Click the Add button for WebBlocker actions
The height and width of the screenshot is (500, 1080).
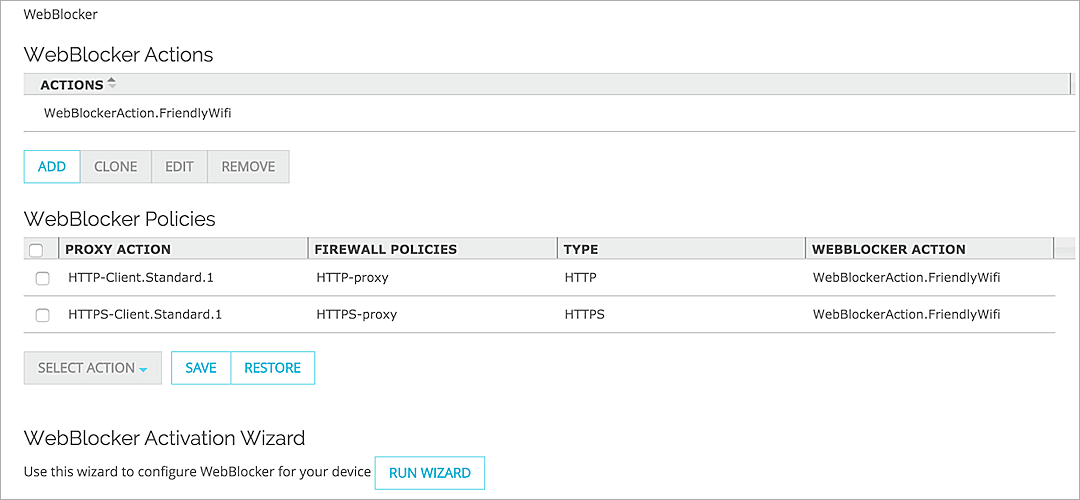pos(52,167)
